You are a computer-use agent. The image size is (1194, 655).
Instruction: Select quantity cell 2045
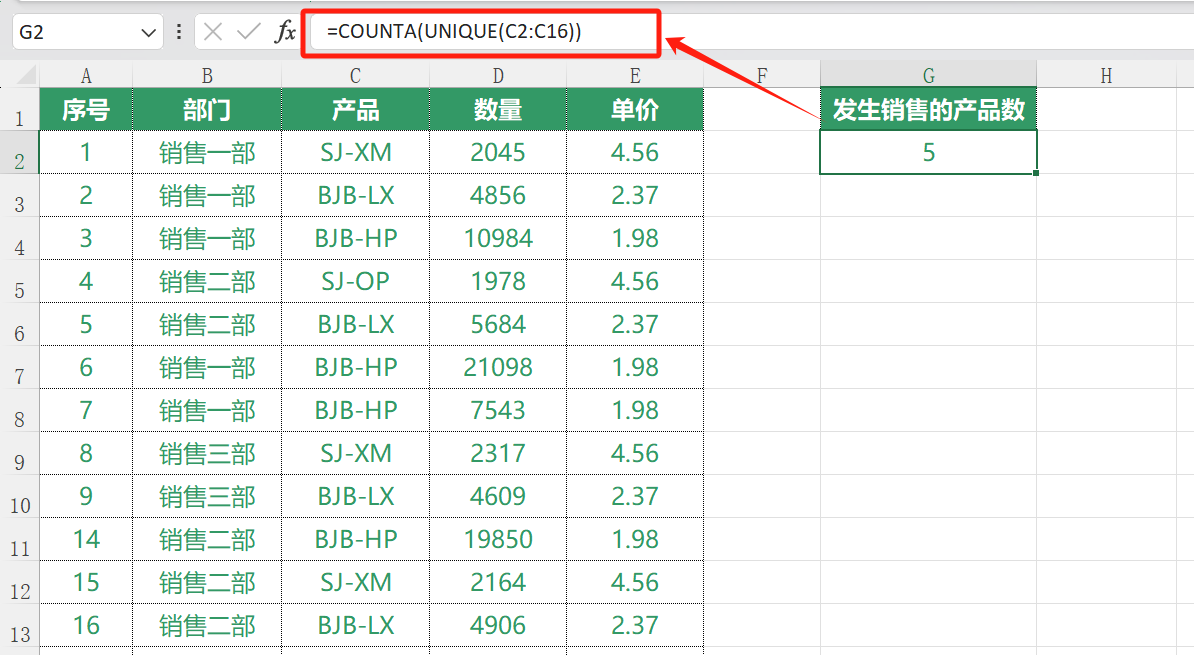click(498, 152)
